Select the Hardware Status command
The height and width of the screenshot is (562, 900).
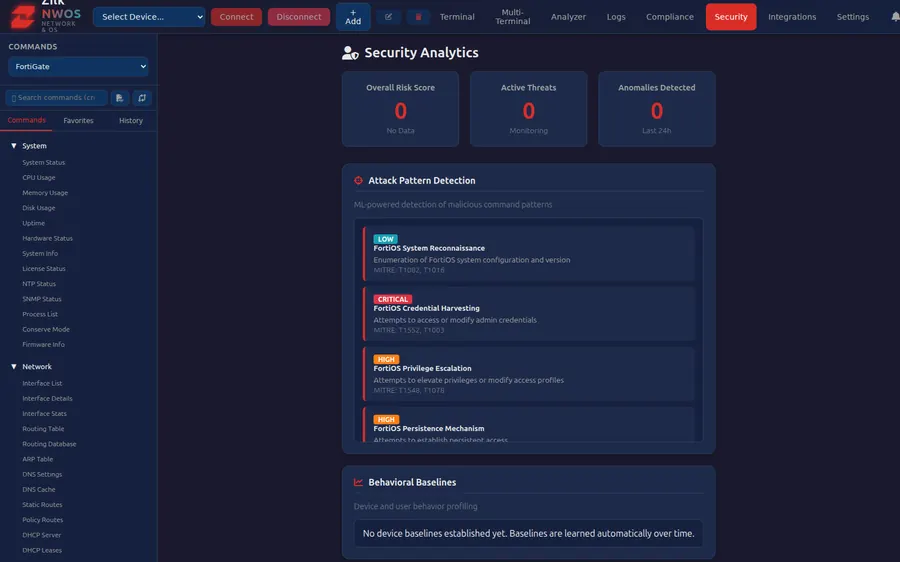pos(48,238)
